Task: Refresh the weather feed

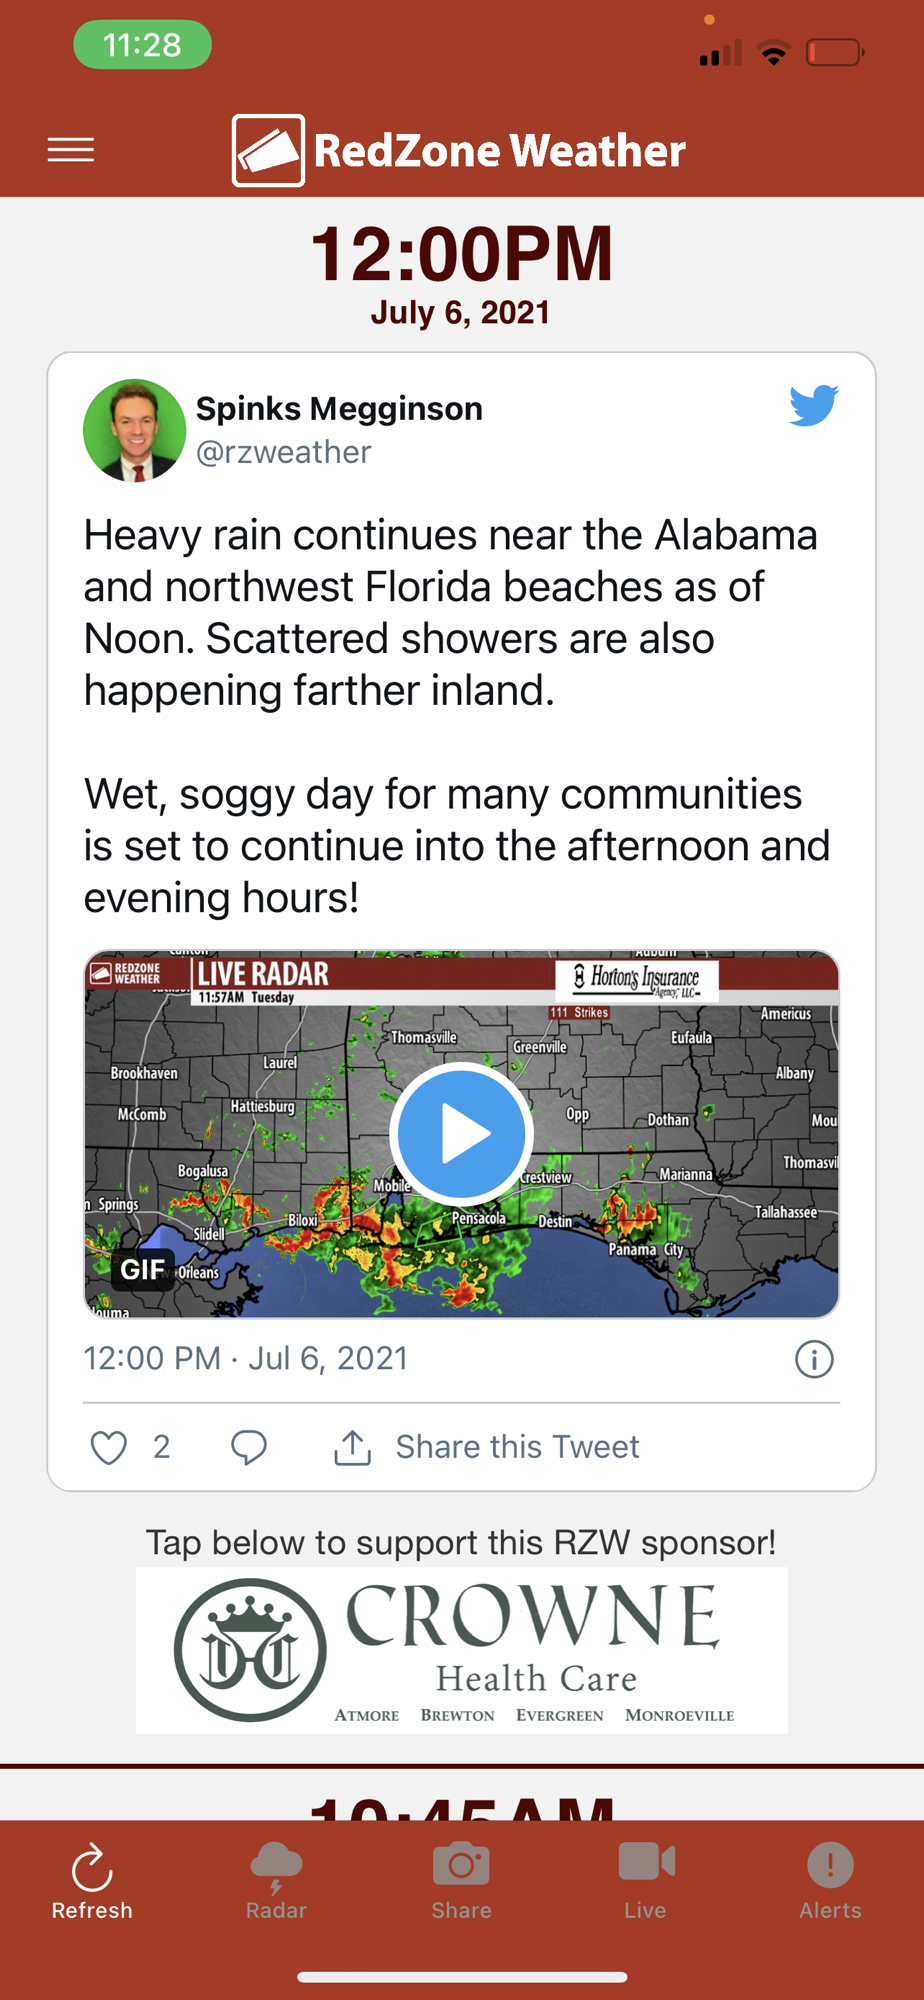Action: point(92,1881)
